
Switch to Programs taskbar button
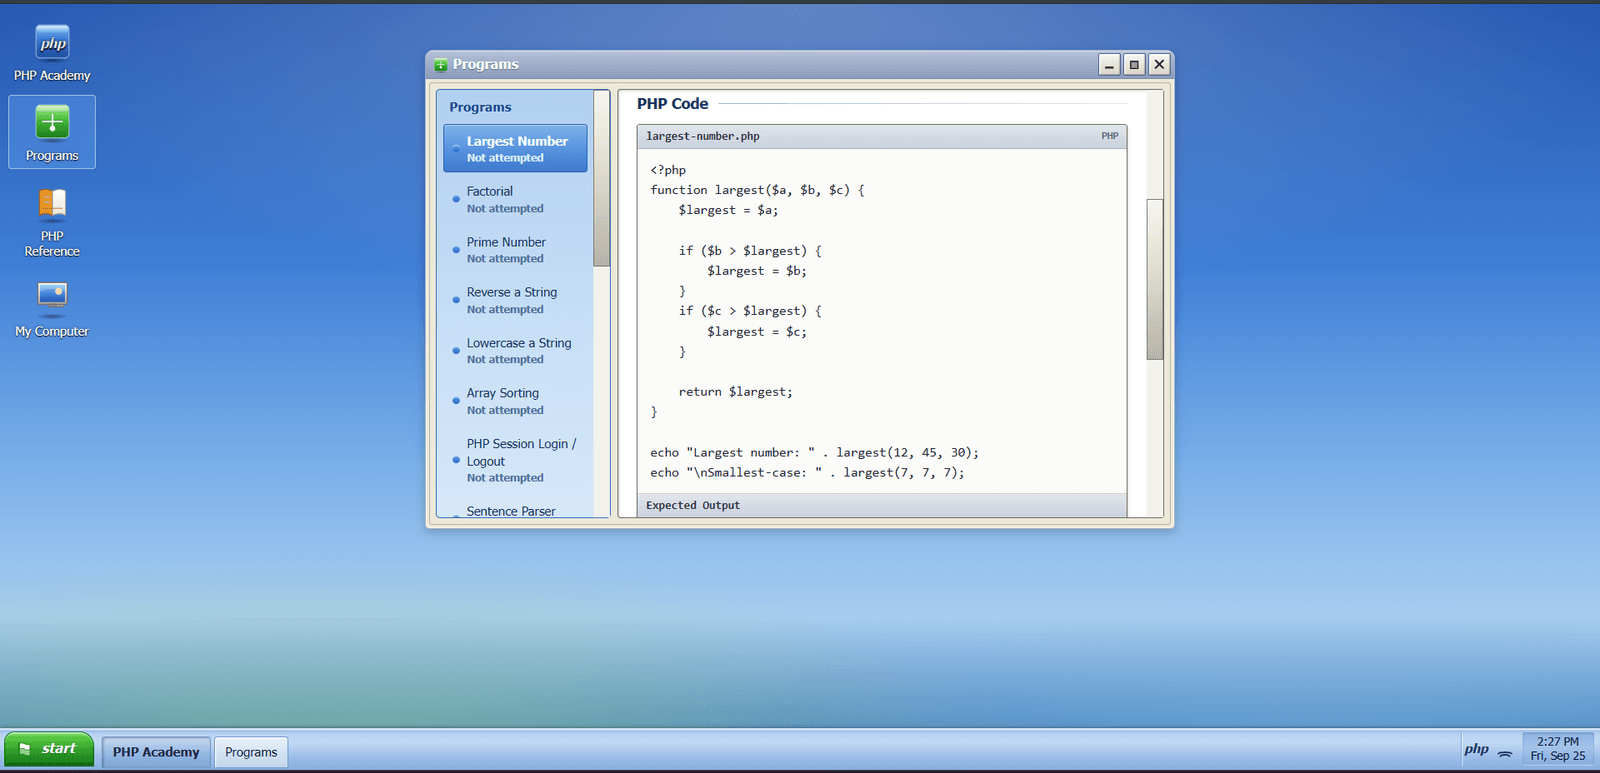(251, 752)
